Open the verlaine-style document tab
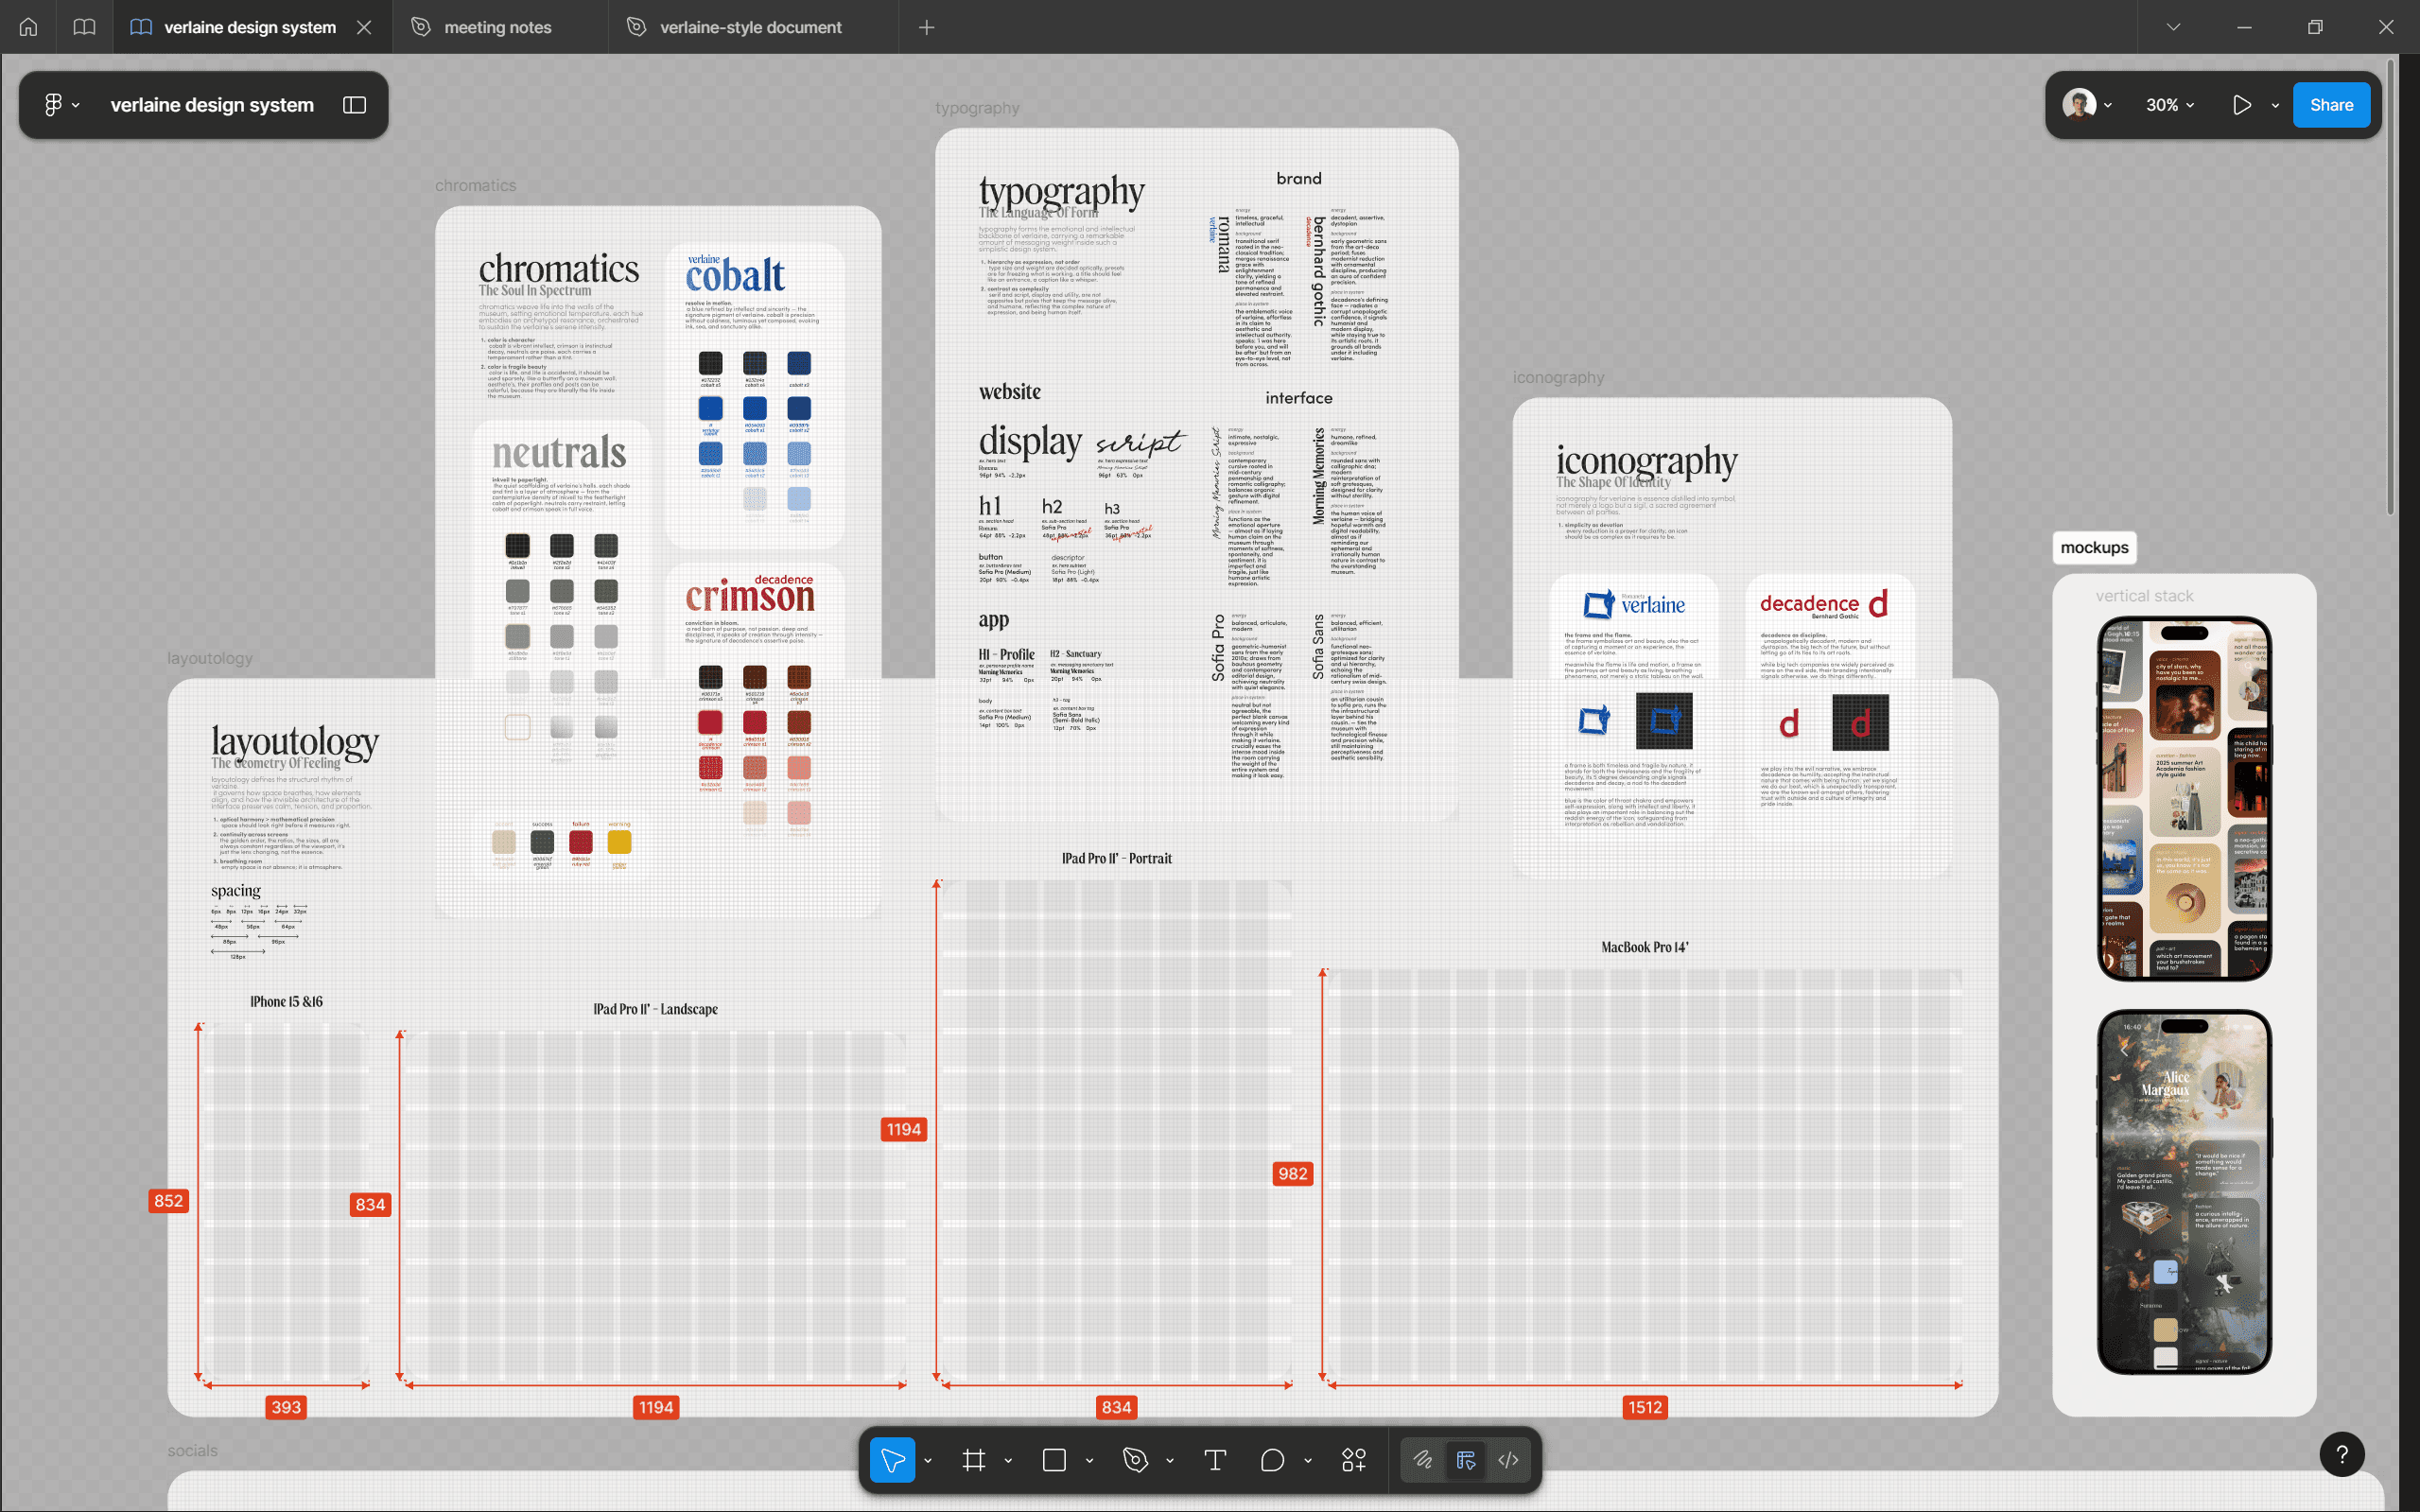 750,27
